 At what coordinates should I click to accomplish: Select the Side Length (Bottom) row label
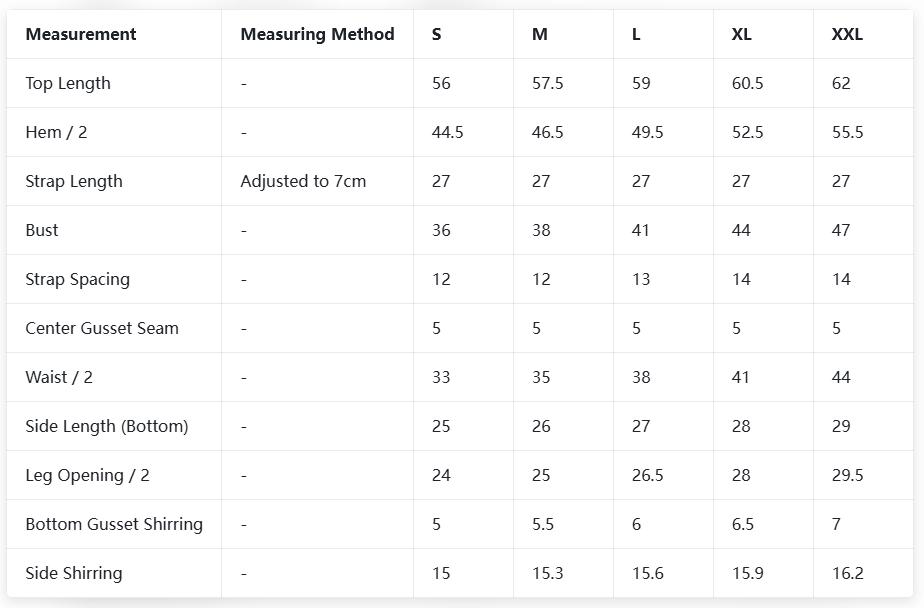[107, 426]
